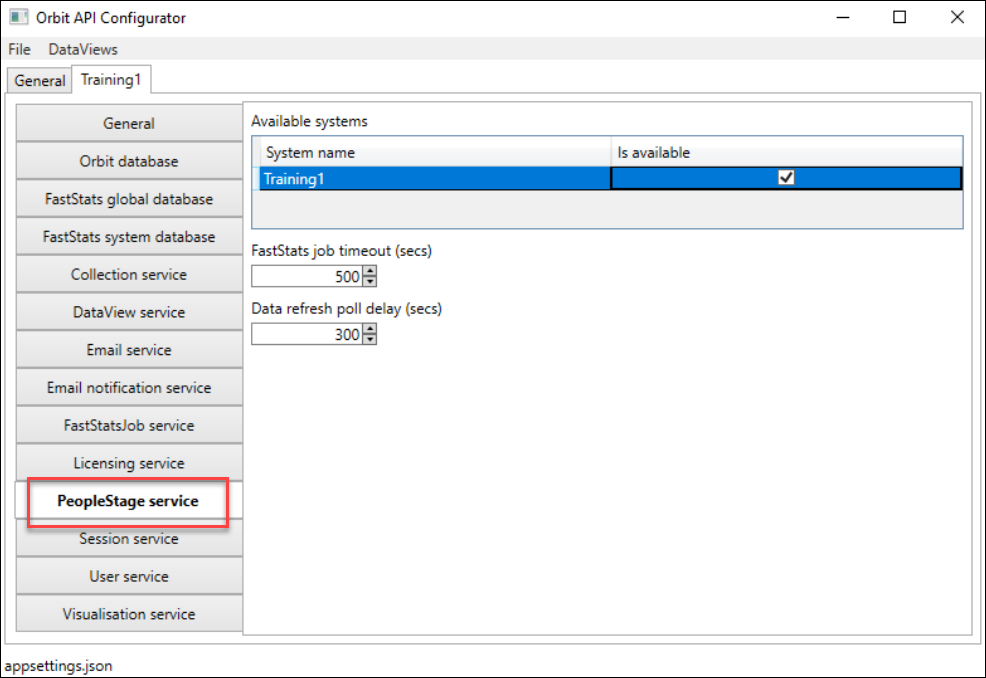The image size is (986, 678).
Task: Increase Data refresh poll delay value
Action: point(370,329)
